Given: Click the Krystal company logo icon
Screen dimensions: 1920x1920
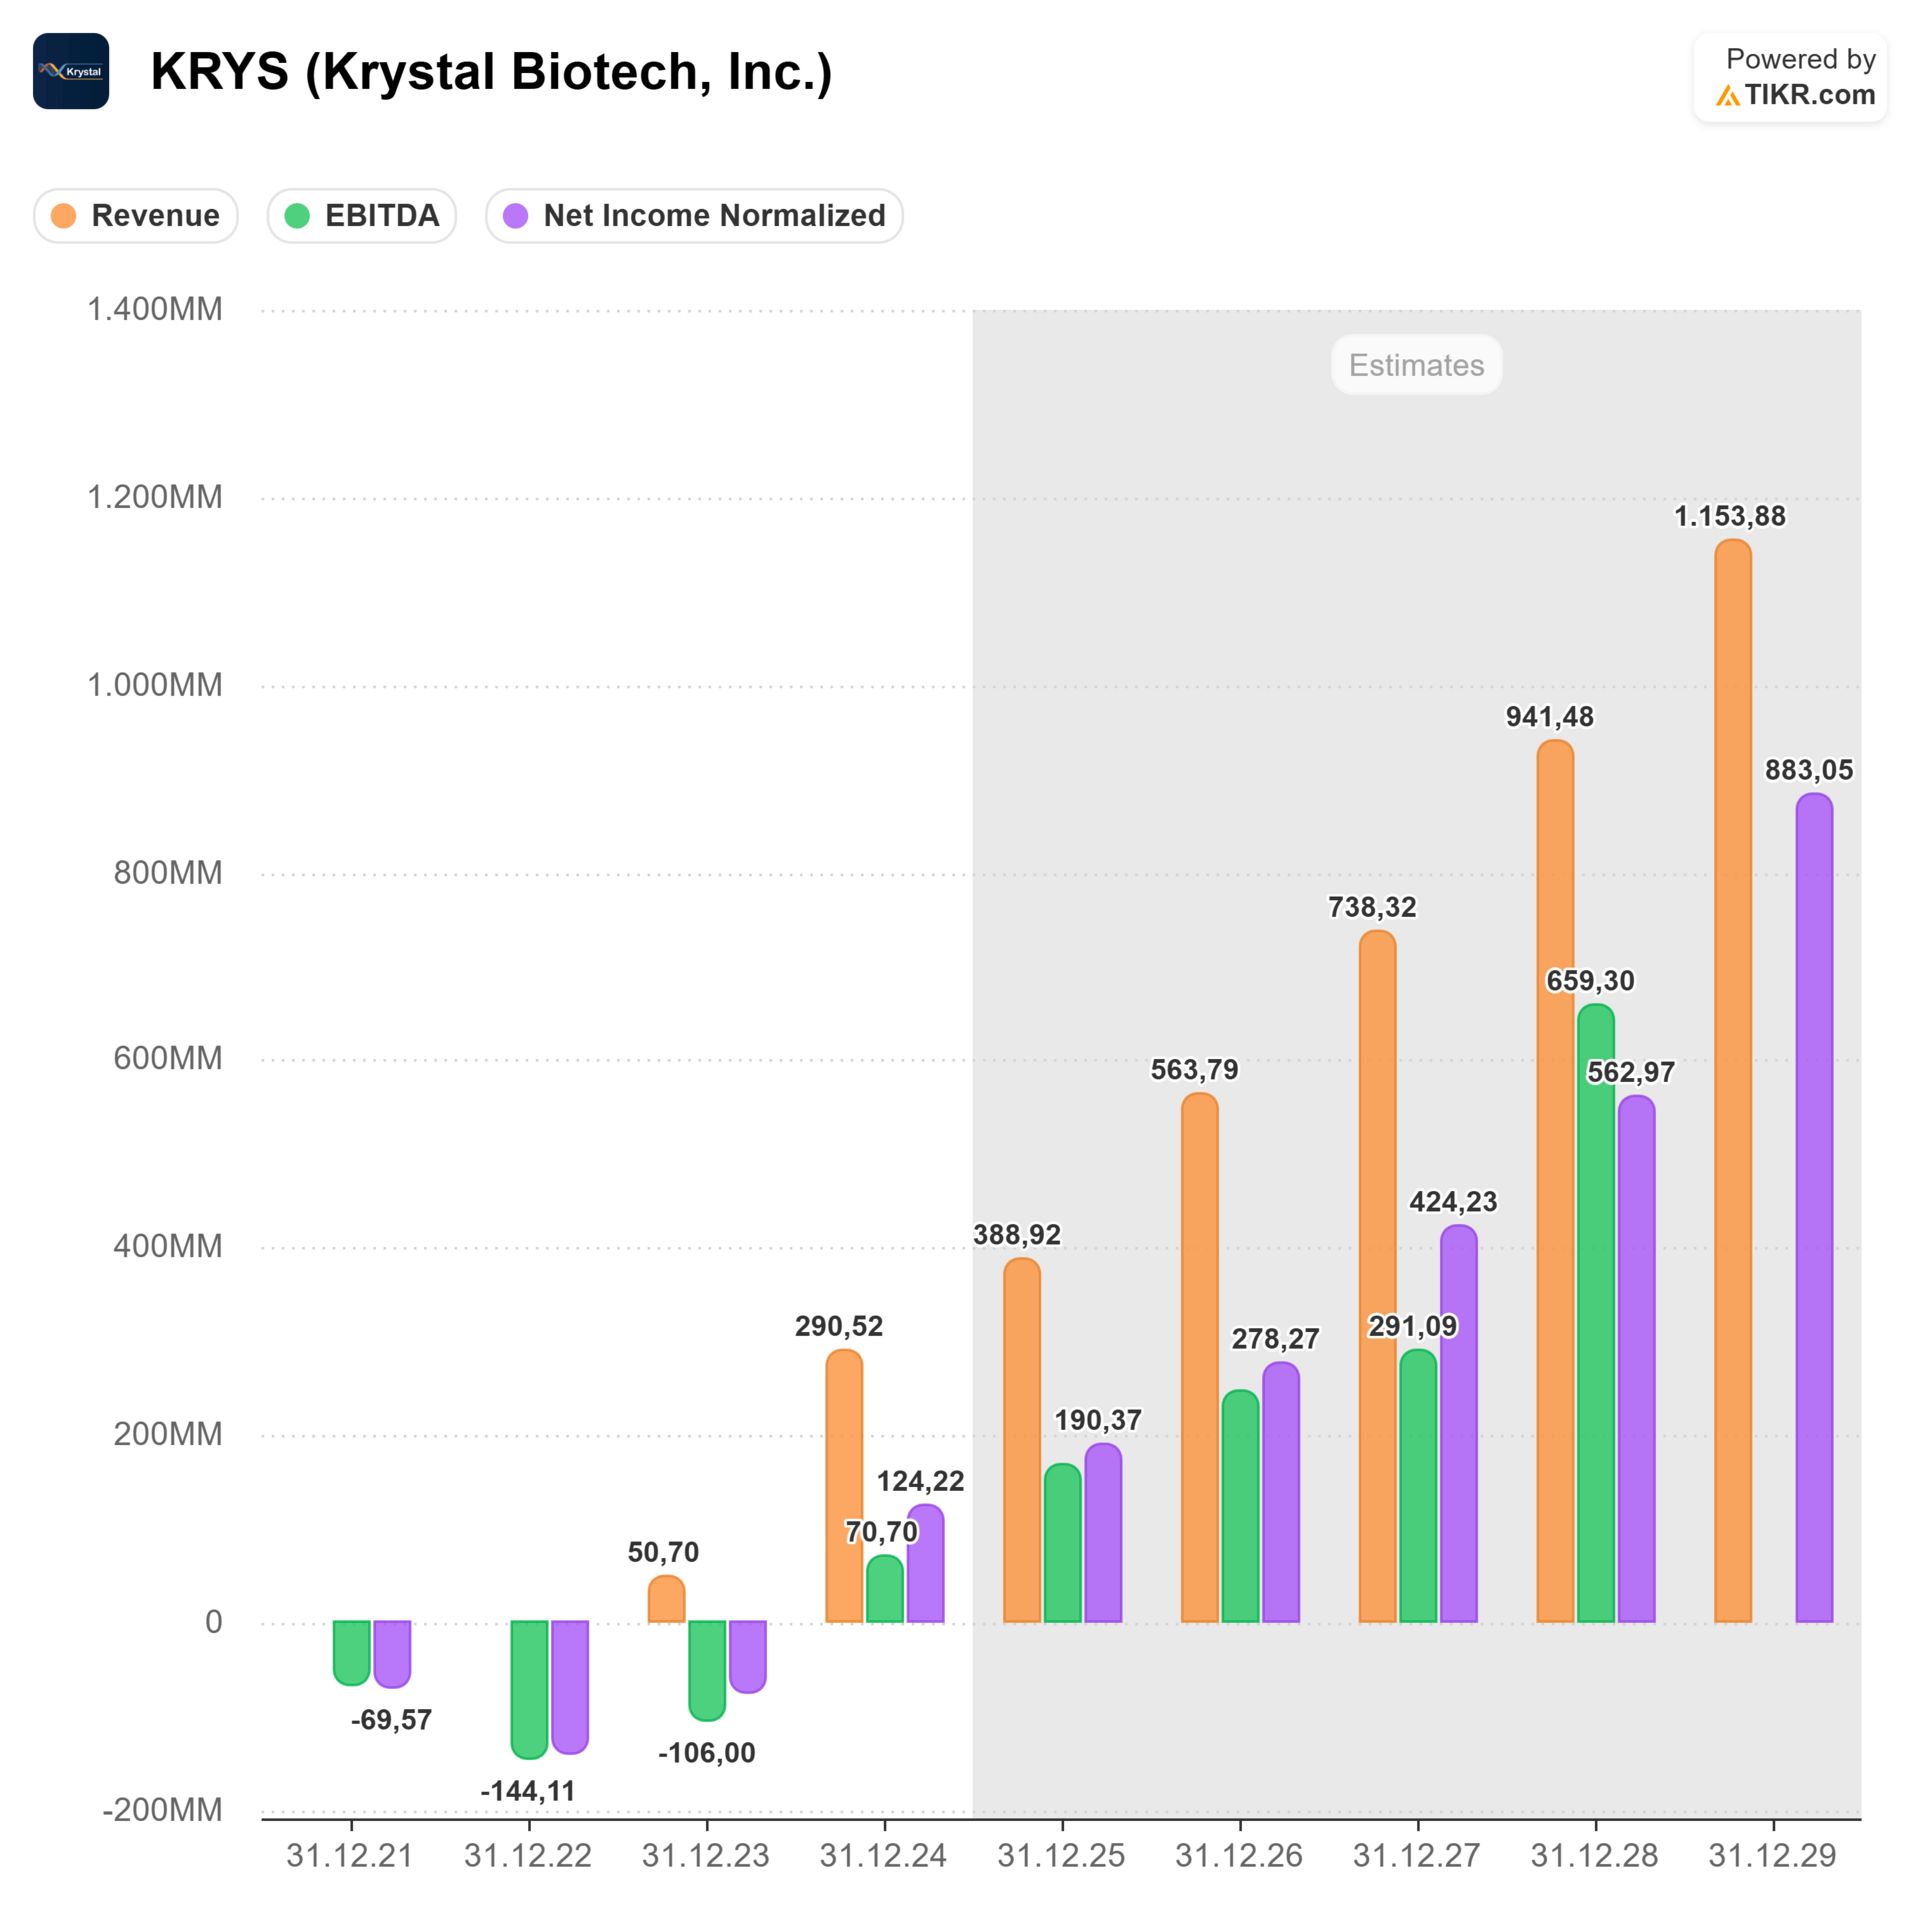Looking at the screenshot, I should (70, 71).
